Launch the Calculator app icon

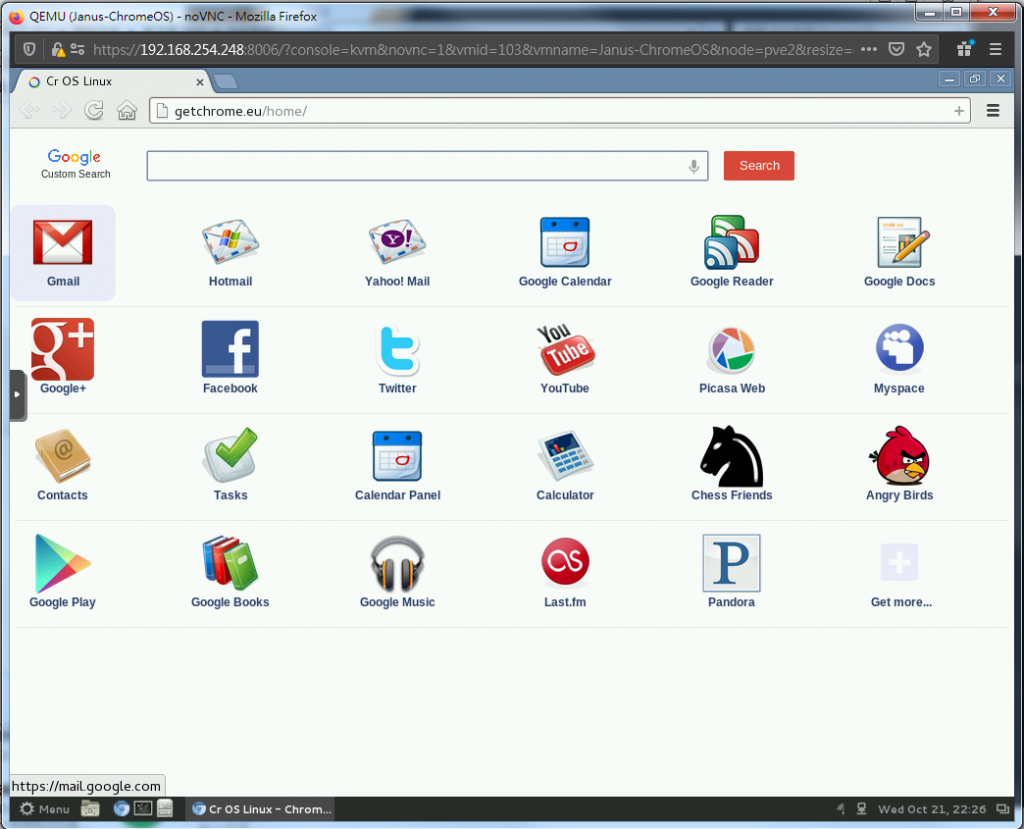coord(565,456)
